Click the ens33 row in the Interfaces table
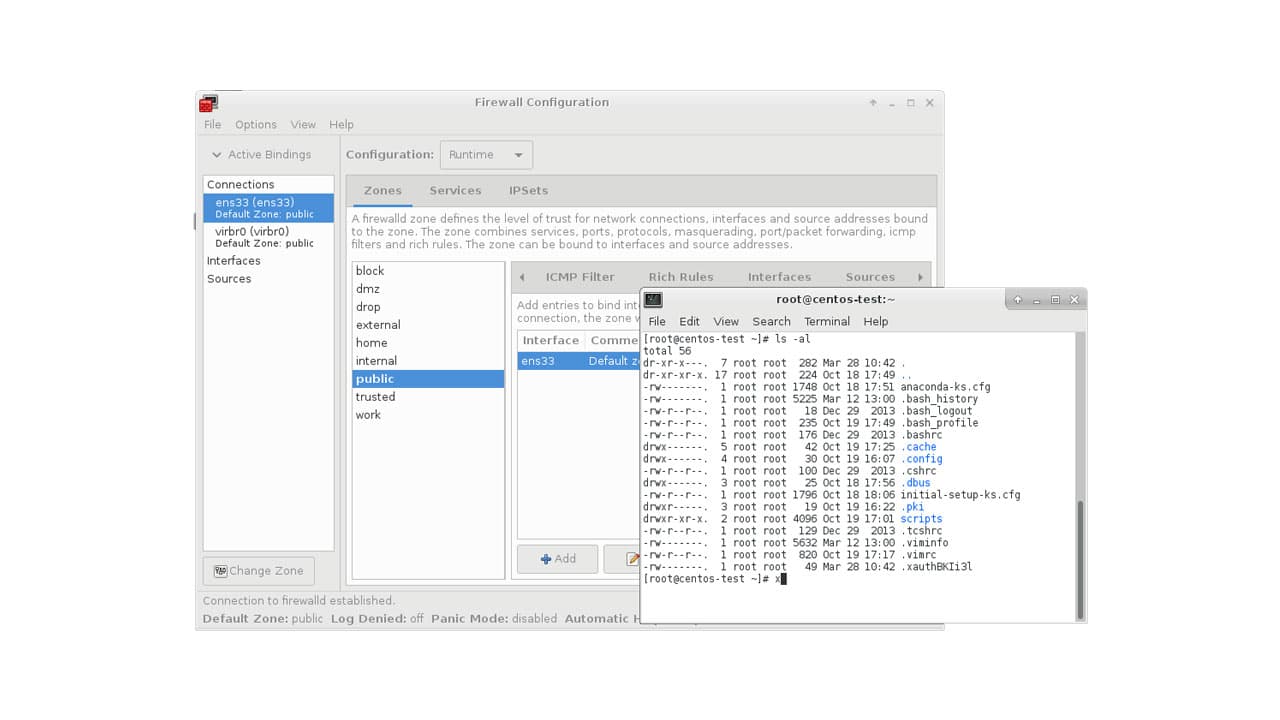 pyautogui.click(x=551, y=360)
